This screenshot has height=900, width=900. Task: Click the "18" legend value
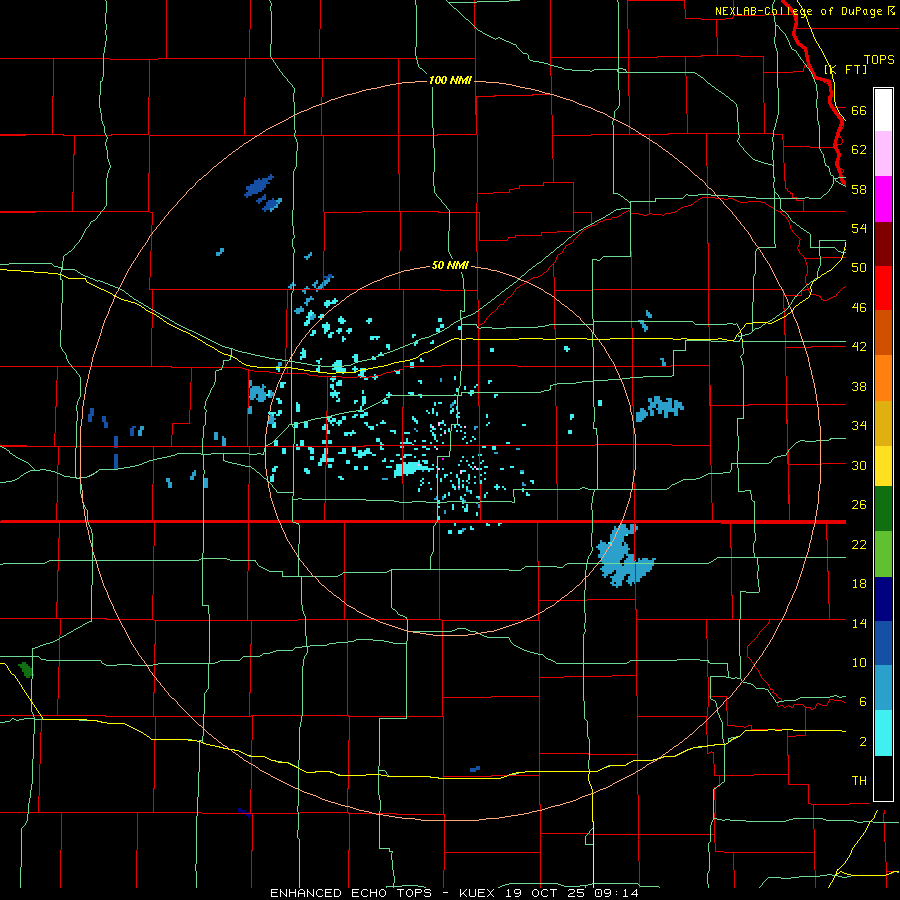pos(859,584)
